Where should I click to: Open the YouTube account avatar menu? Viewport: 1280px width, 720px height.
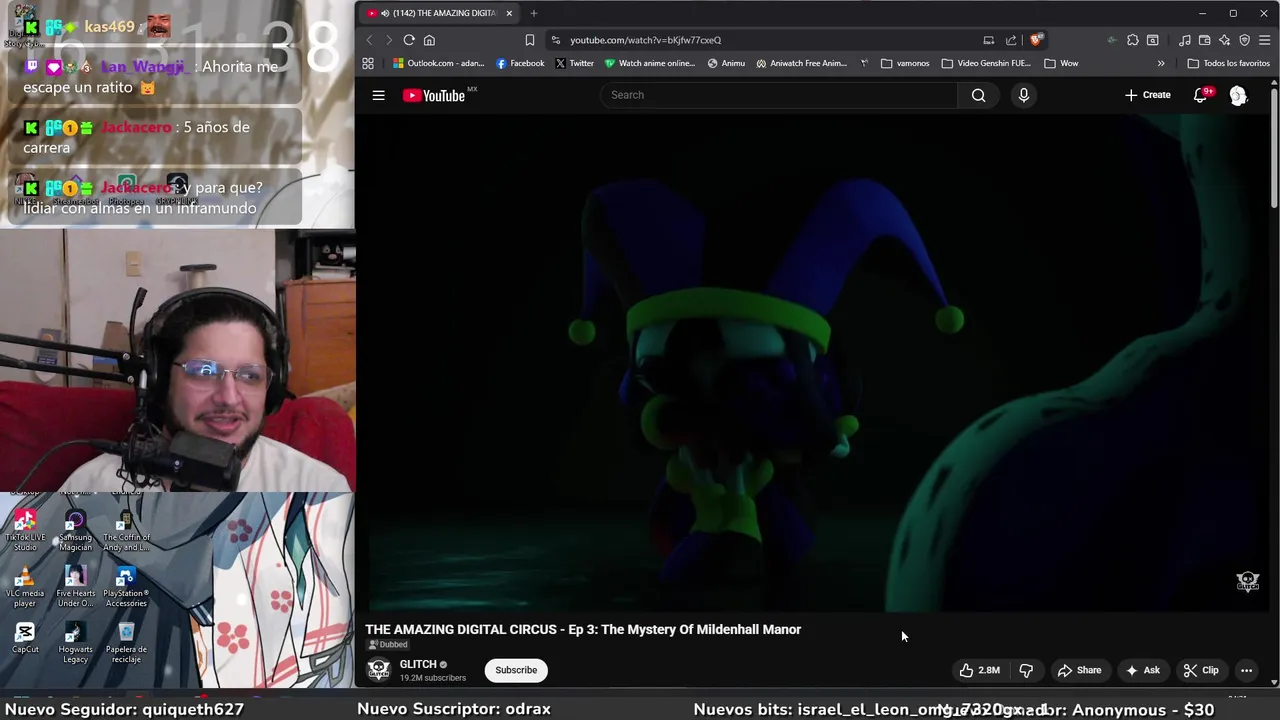(1238, 95)
